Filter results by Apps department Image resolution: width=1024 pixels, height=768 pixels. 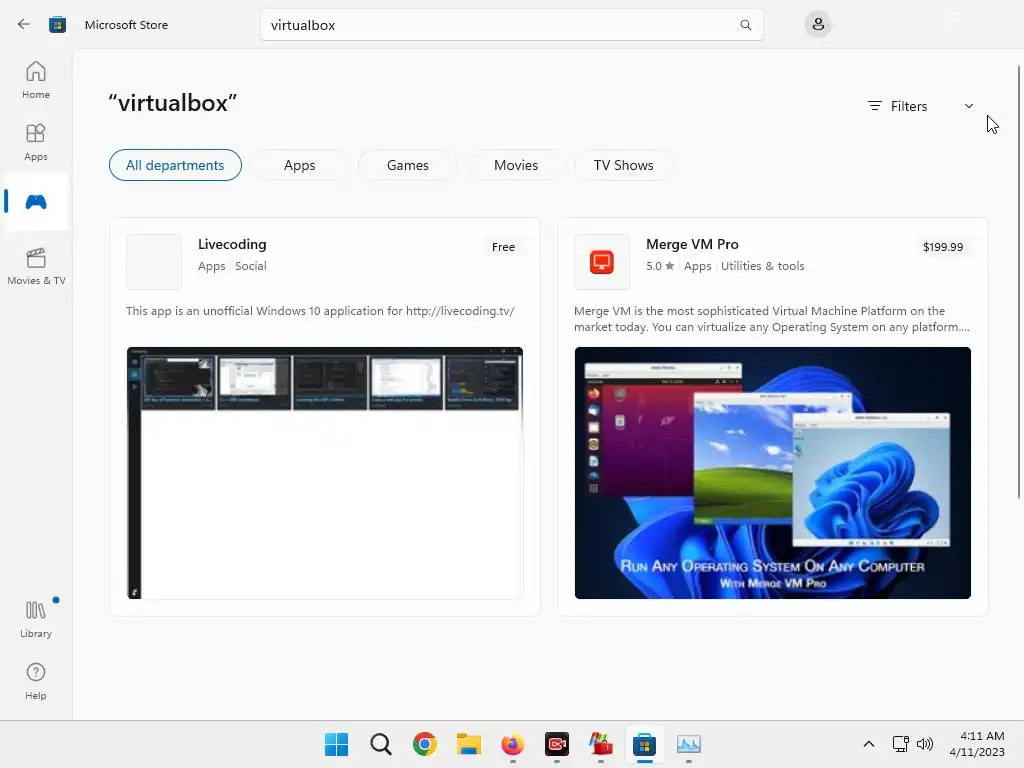(x=299, y=165)
